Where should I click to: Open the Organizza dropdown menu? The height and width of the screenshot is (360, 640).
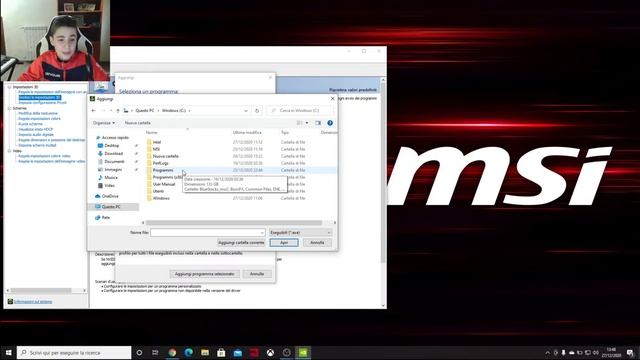(x=104, y=123)
